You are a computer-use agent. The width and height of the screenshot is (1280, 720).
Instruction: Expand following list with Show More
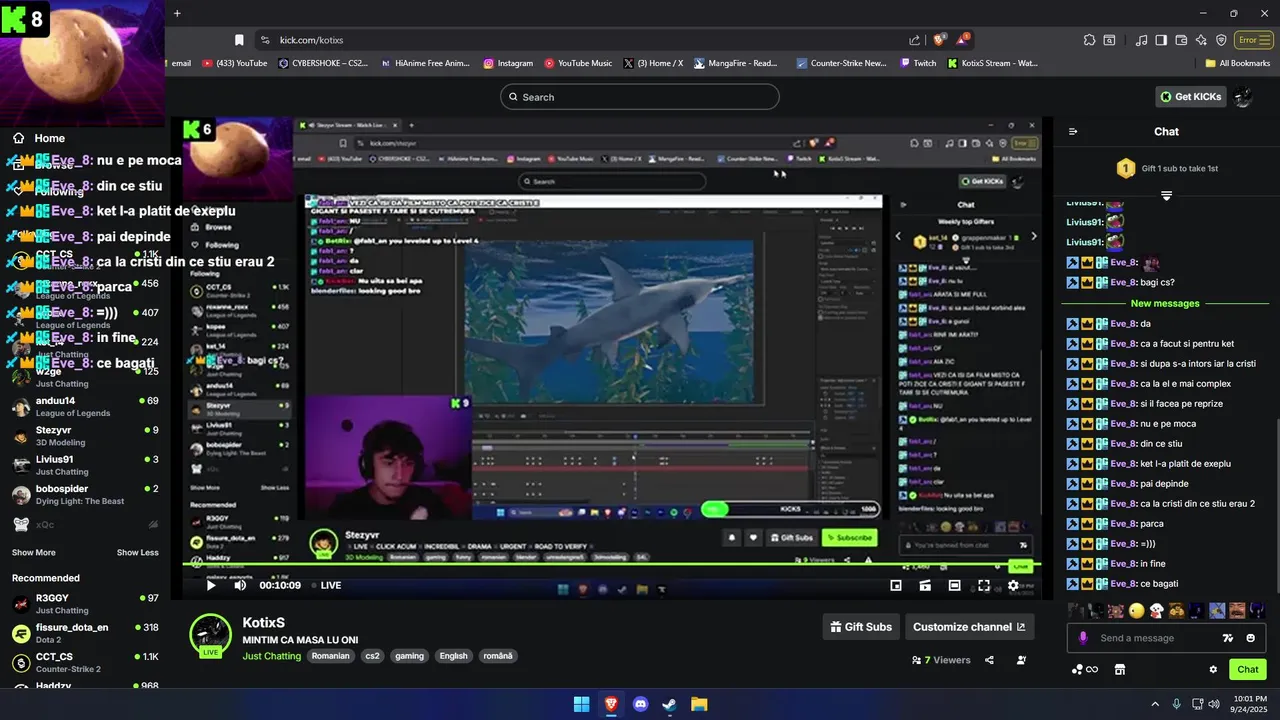point(34,552)
